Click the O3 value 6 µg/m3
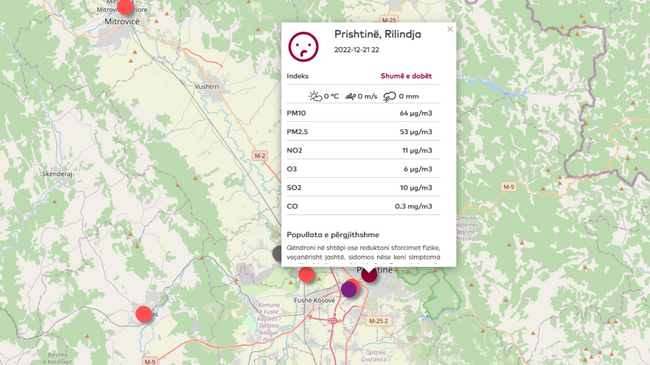The width and height of the screenshot is (650, 365). pos(418,169)
